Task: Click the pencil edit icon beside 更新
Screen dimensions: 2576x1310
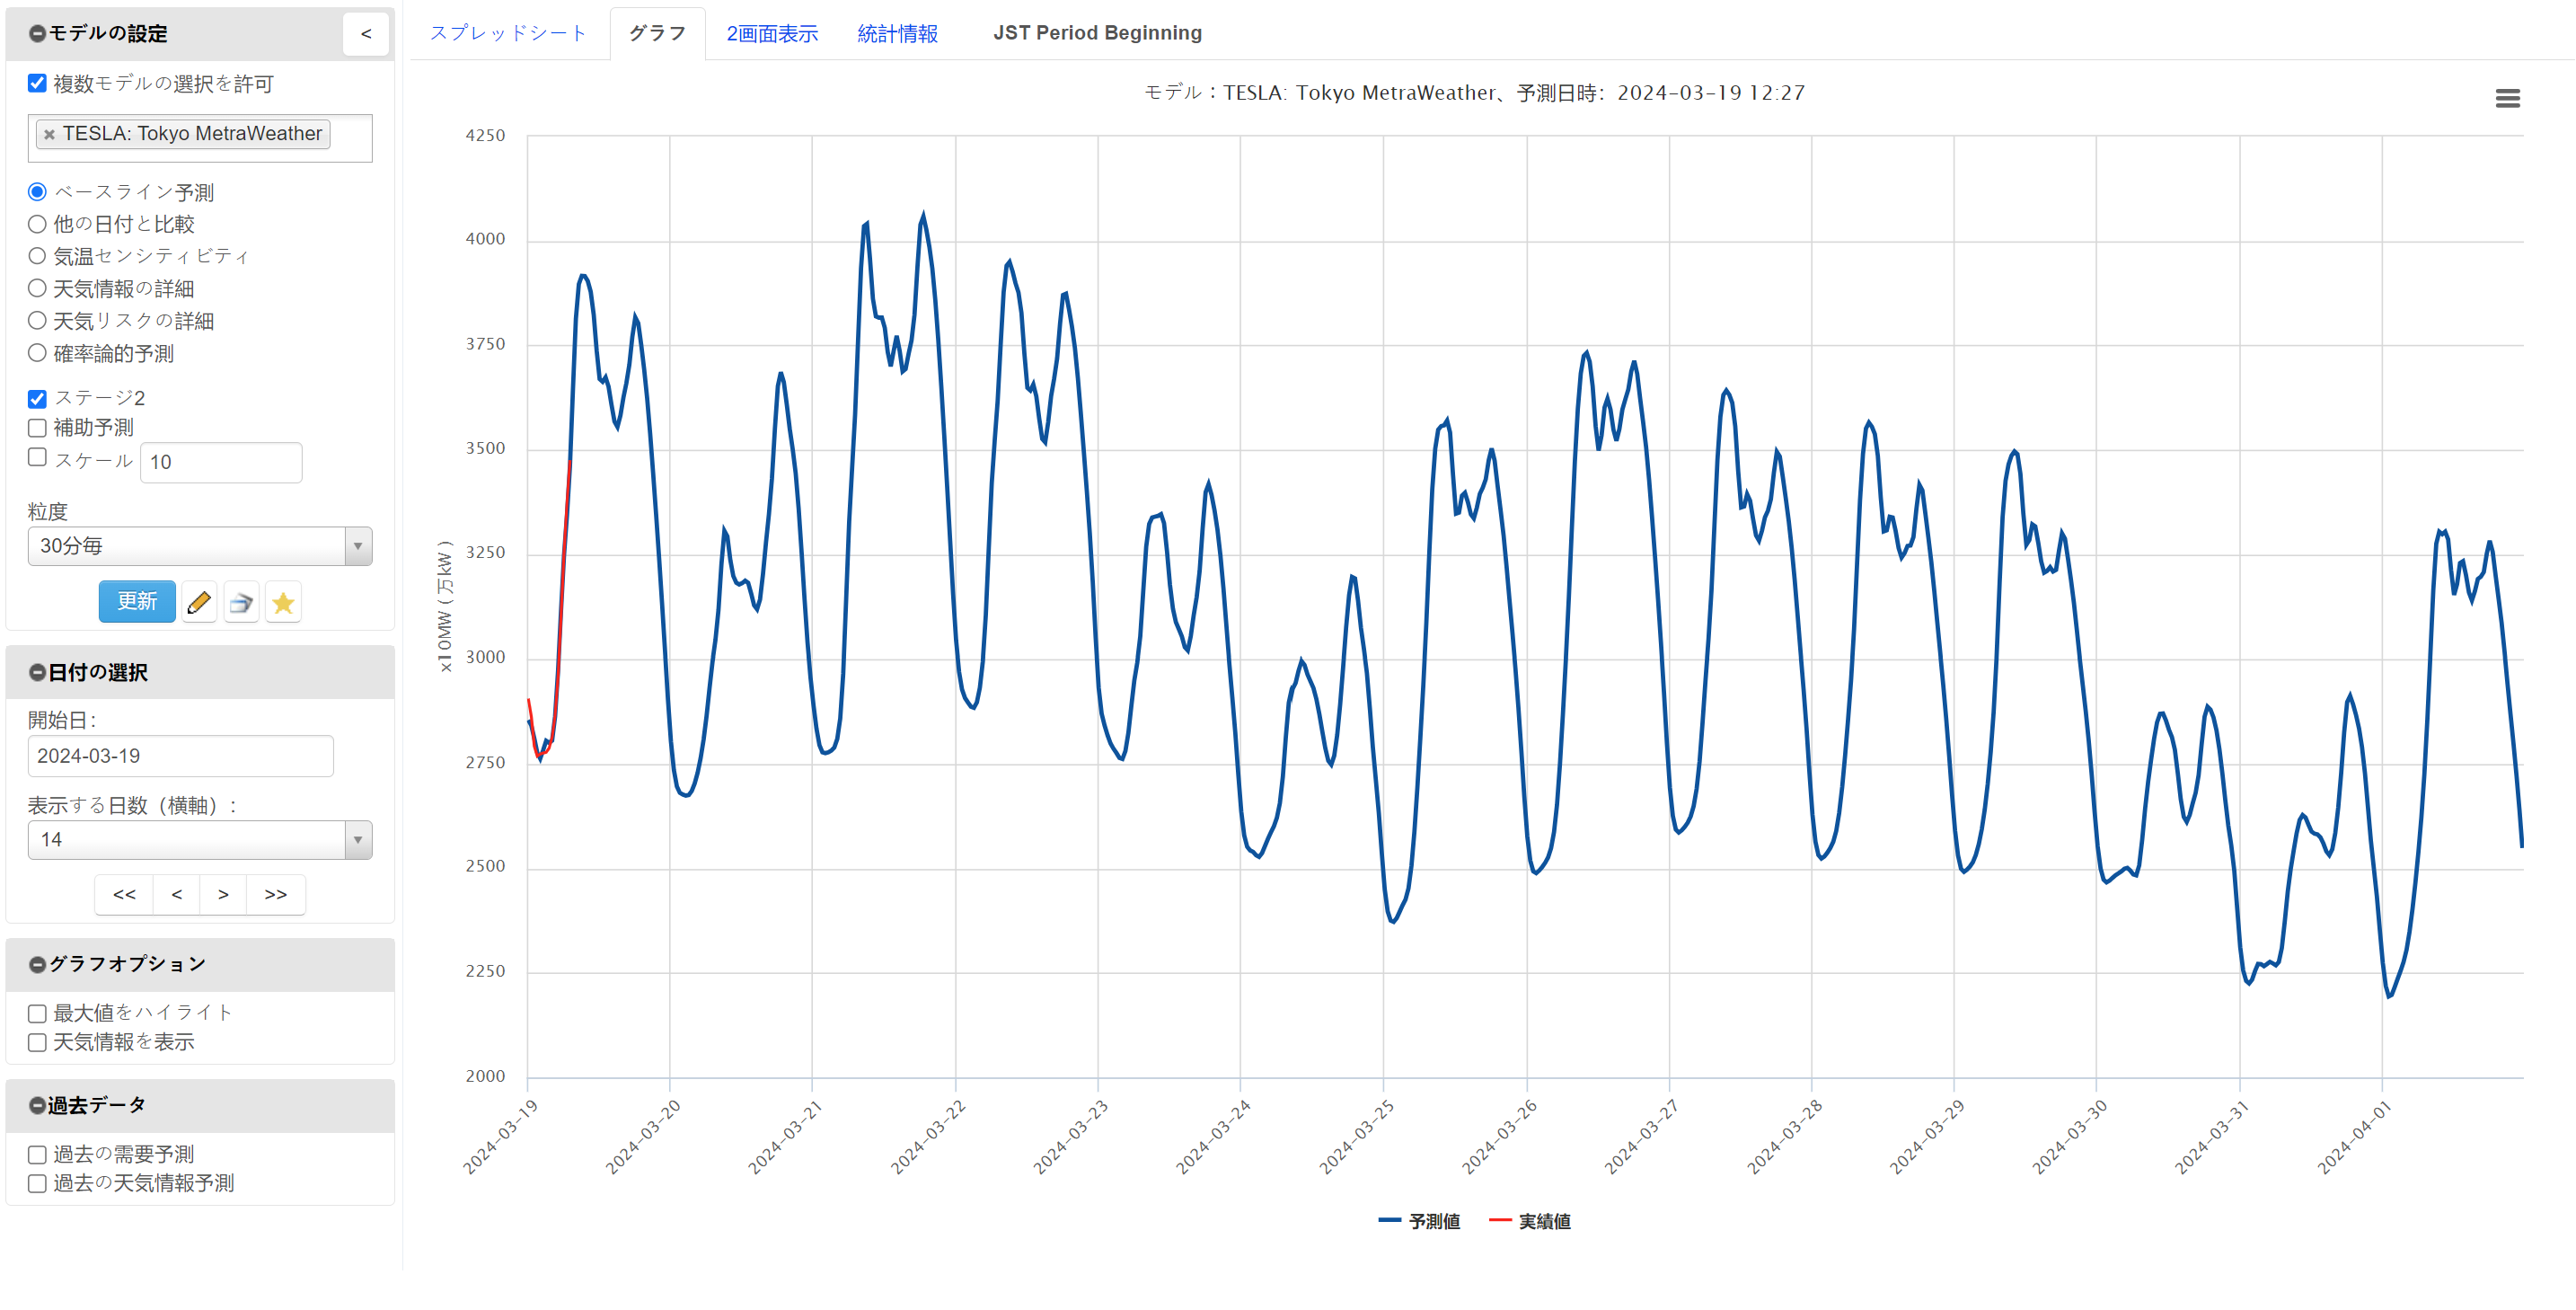Action: 199,601
